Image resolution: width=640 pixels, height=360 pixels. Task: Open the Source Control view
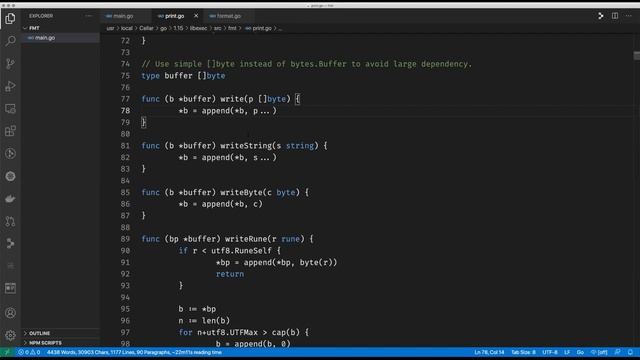[10, 63]
